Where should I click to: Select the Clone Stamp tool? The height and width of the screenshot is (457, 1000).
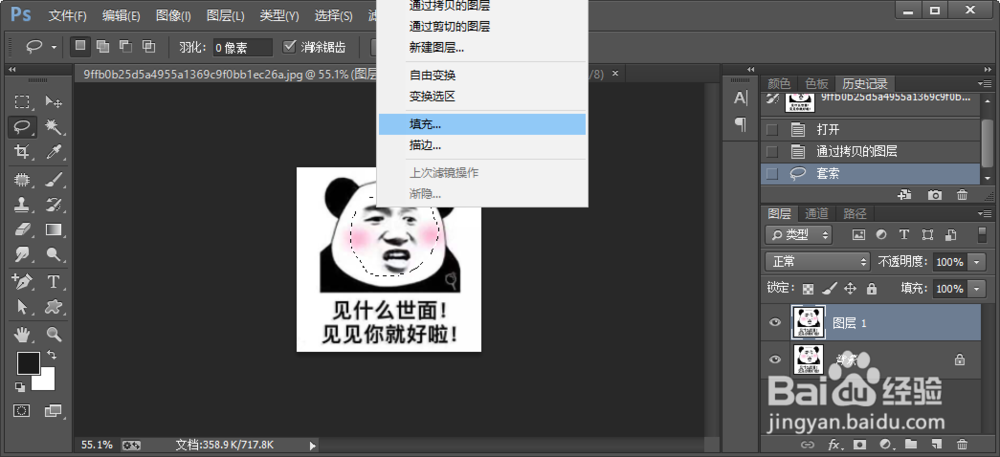pyautogui.click(x=22, y=205)
